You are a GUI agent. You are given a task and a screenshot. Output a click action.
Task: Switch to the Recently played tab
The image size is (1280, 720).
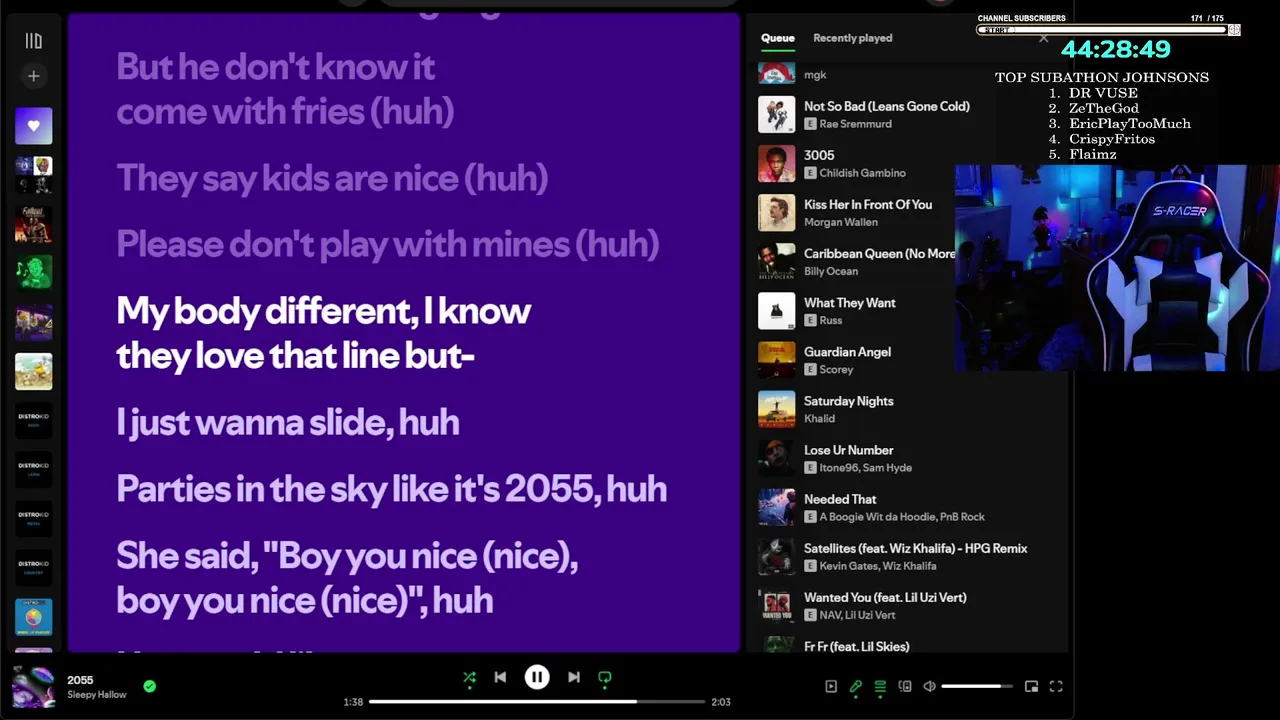pyautogui.click(x=852, y=38)
